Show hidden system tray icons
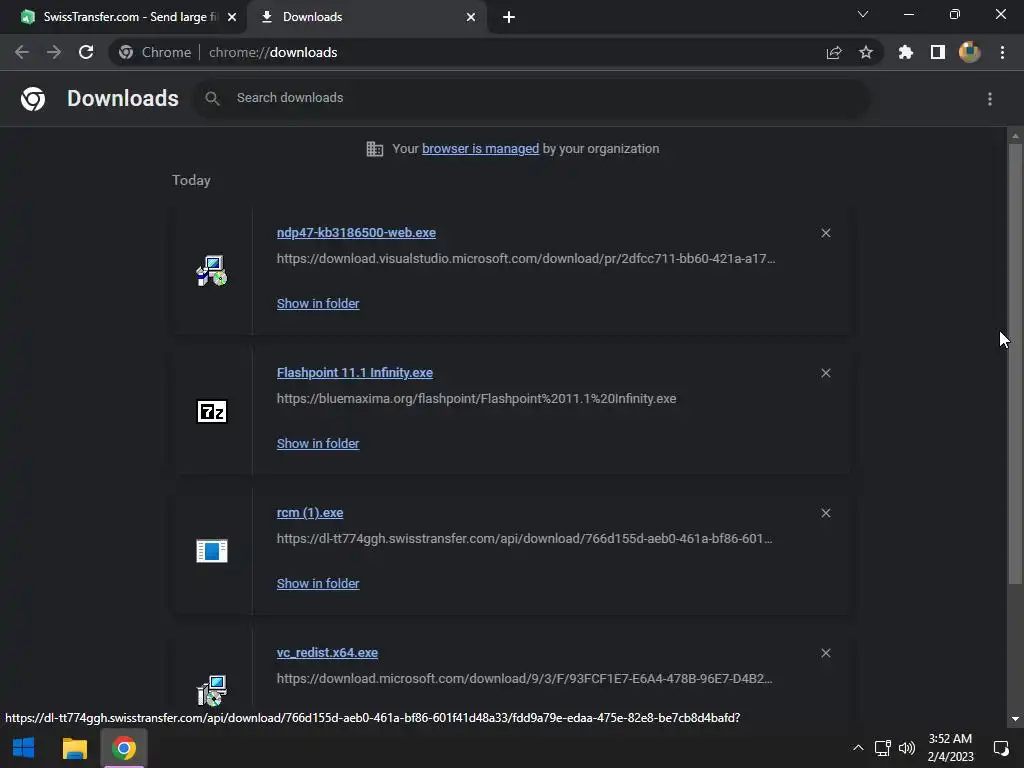Viewport: 1024px width, 768px height. 858,748
